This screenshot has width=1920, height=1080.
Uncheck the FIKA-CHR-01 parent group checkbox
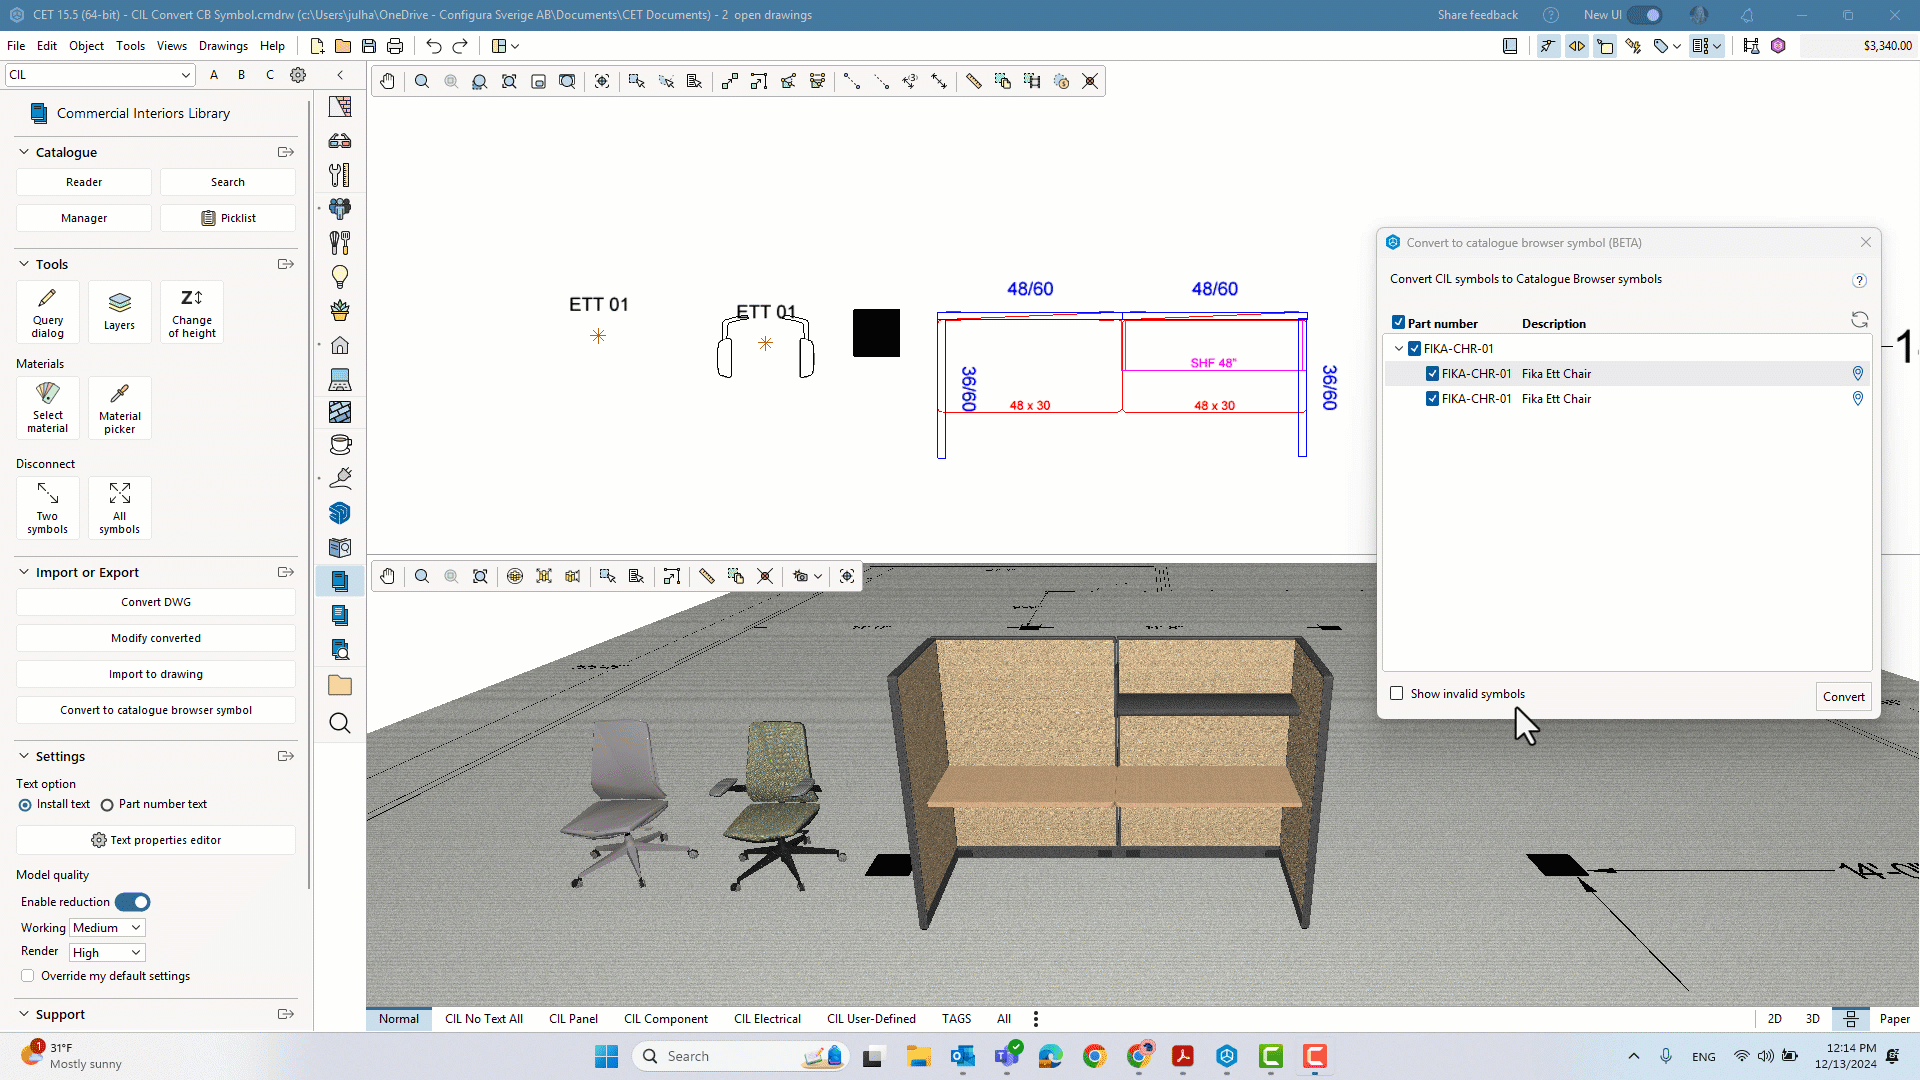(1415, 348)
